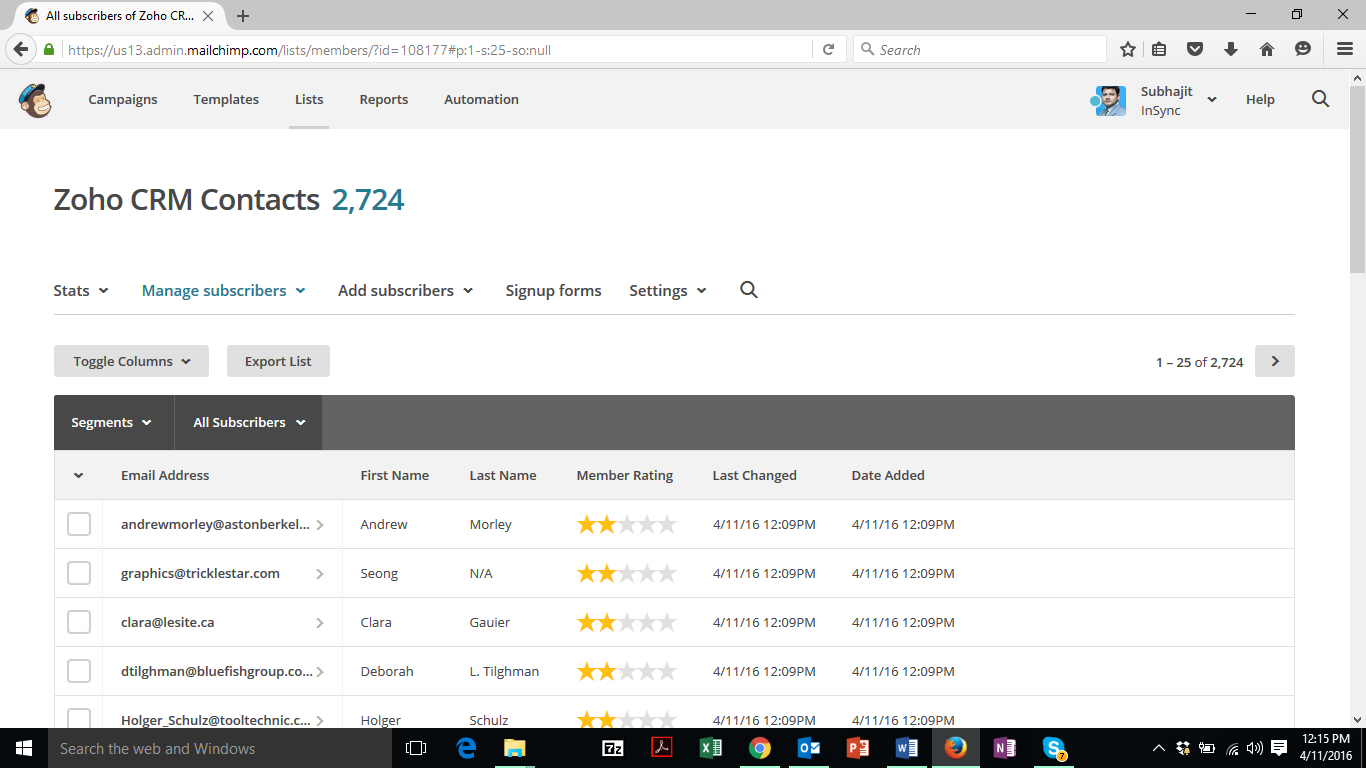The height and width of the screenshot is (768, 1366).
Task: Go to the Automation section
Action: pos(481,99)
